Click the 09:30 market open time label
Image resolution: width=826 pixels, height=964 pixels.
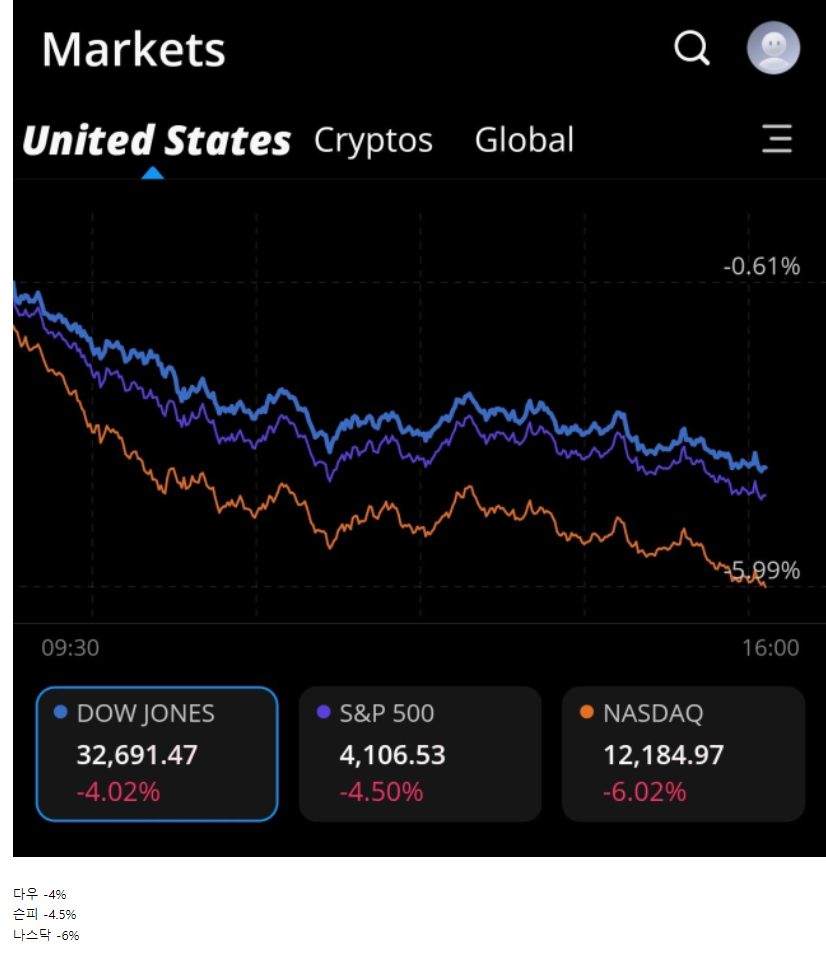tap(70, 648)
